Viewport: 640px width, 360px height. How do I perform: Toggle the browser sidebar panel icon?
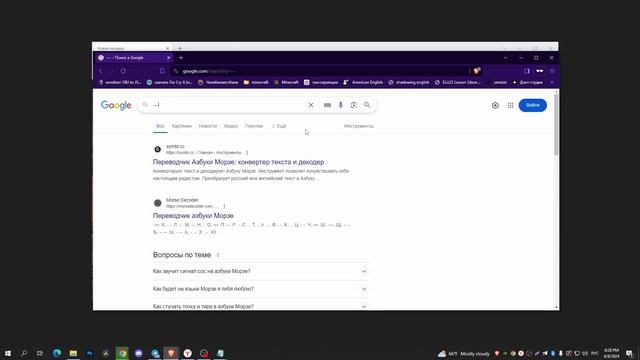pyautogui.click(x=527, y=71)
